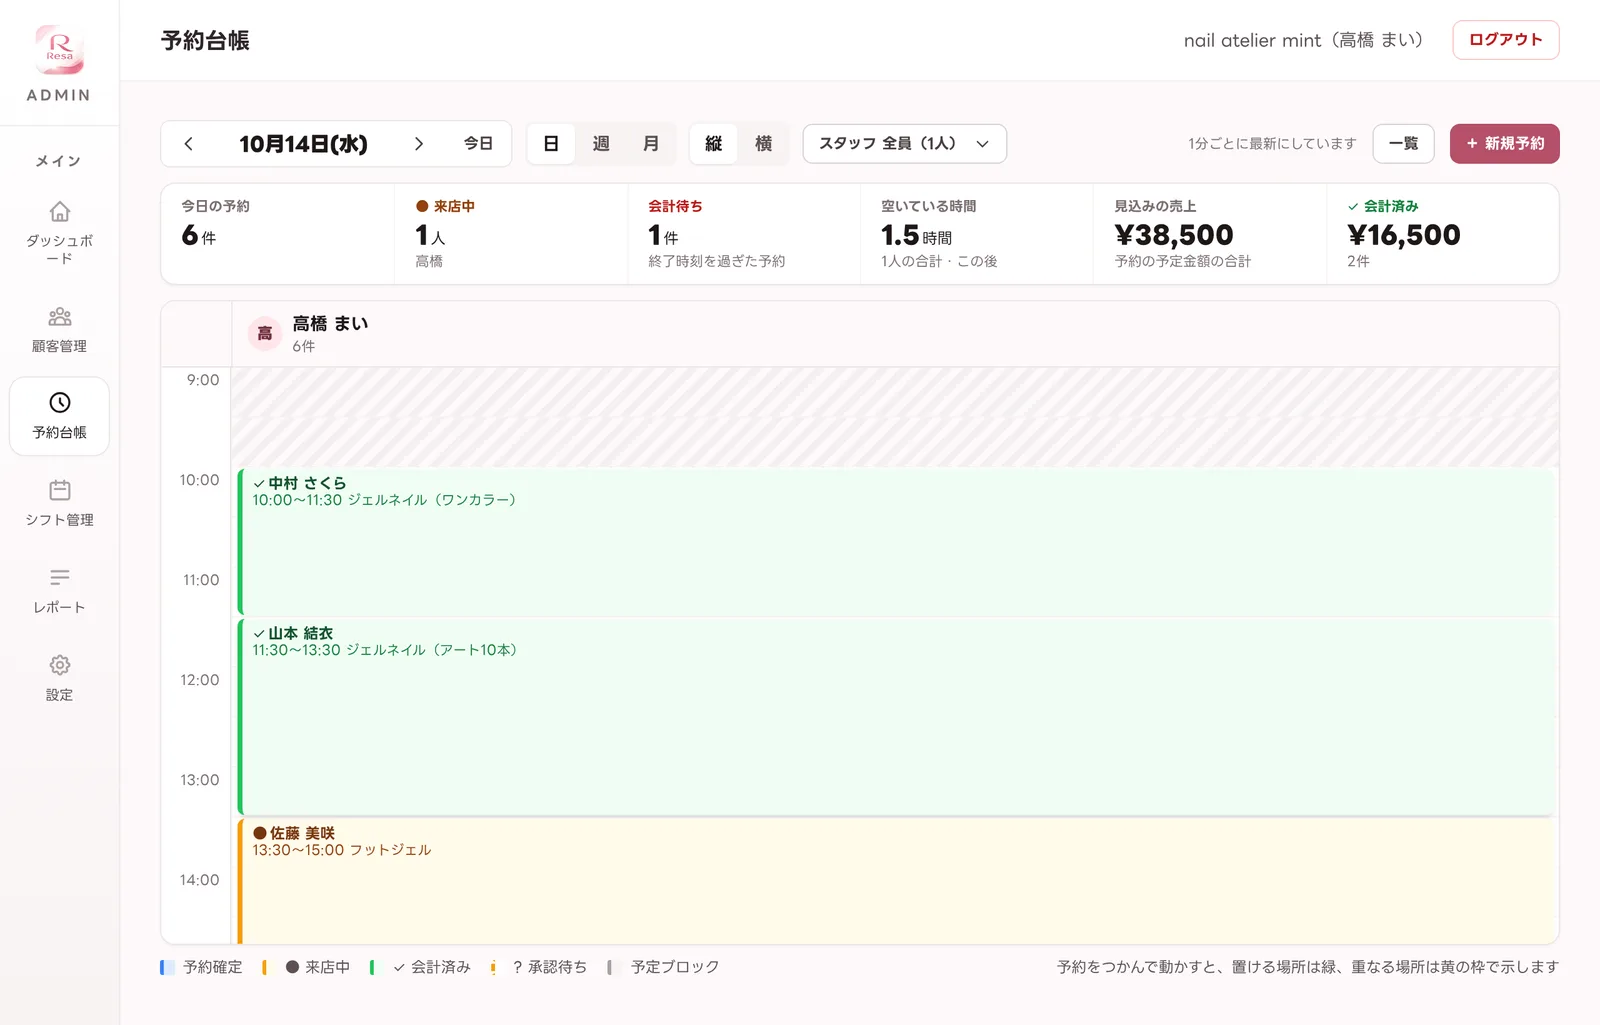Screen dimensions: 1600x1025
Task: Click the 来店中 legend swatch
Action: (264, 967)
